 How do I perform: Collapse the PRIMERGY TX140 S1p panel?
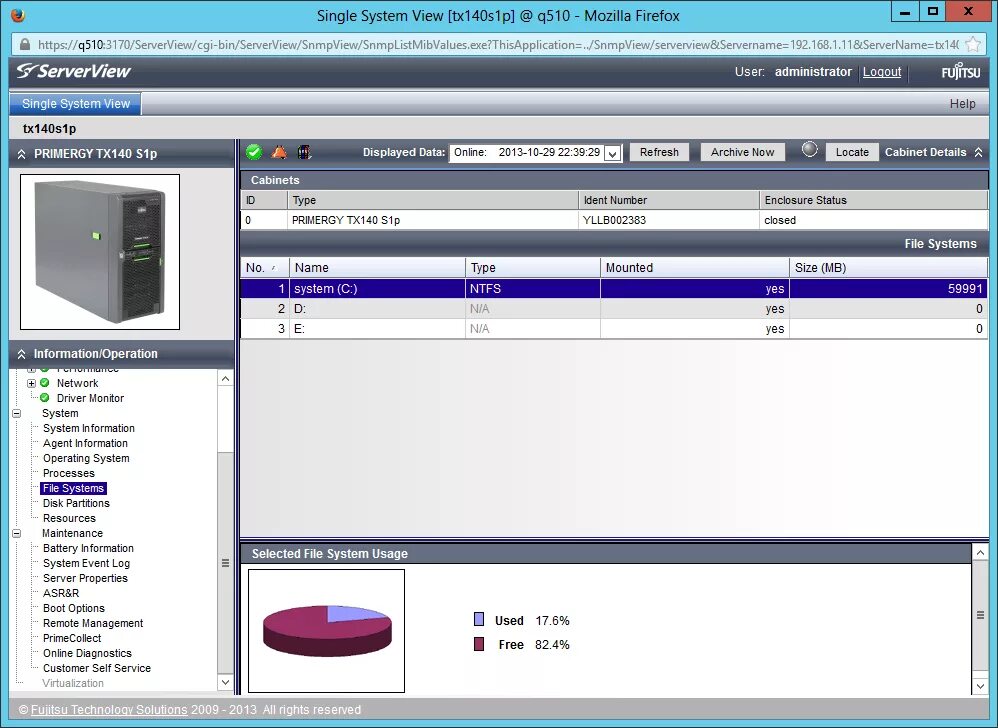[22, 154]
